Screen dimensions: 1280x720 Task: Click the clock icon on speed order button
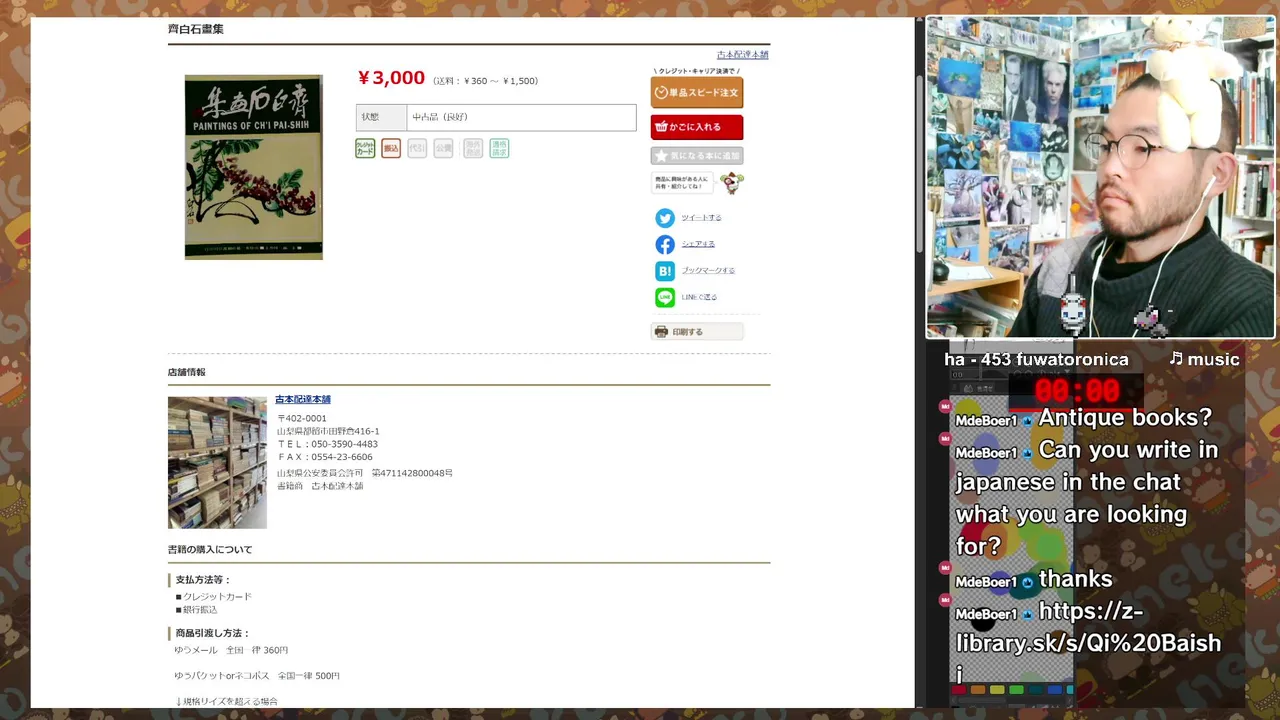[x=661, y=93]
